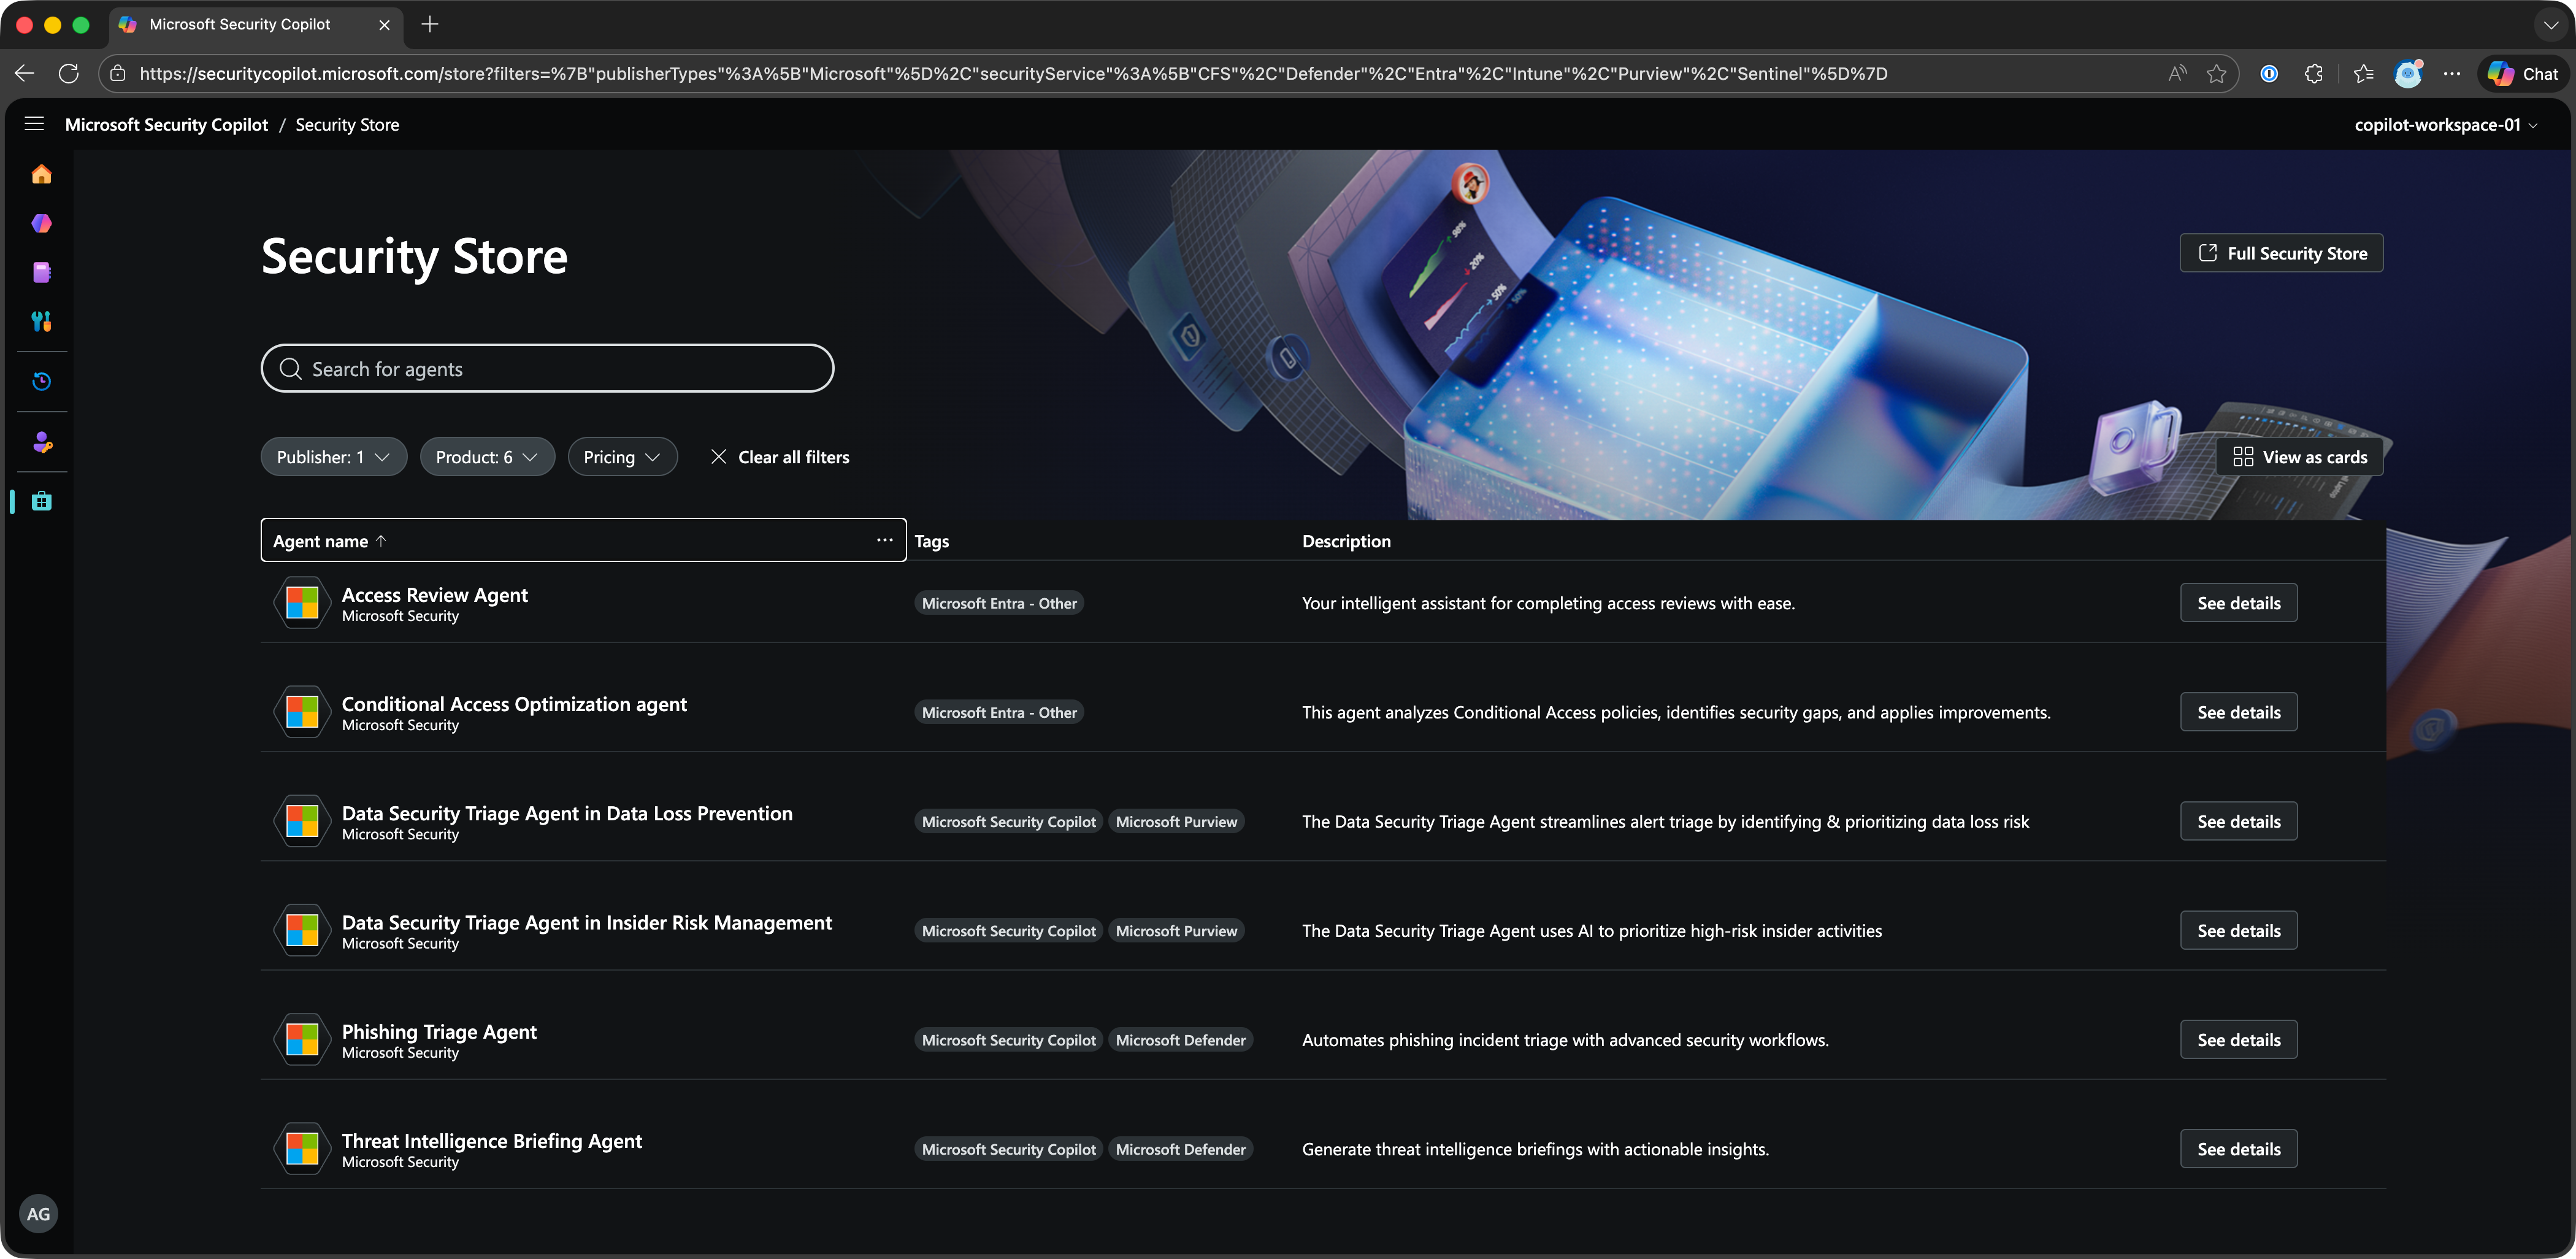Image resolution: width=2576 pixels, height=1259 pixels.
Task: Expand the Publisher filter dropdown
Action: [x=333, y=457]
